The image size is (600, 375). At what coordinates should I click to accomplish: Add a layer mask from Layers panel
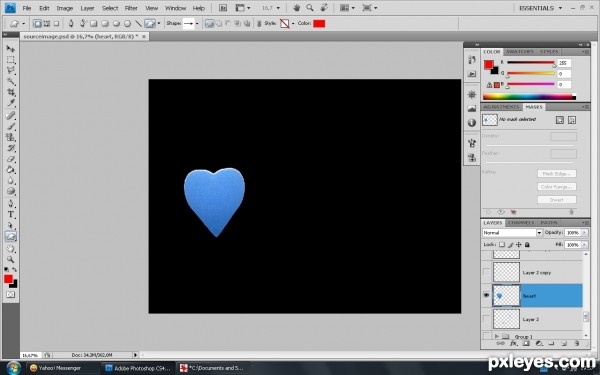pos(526,344)
